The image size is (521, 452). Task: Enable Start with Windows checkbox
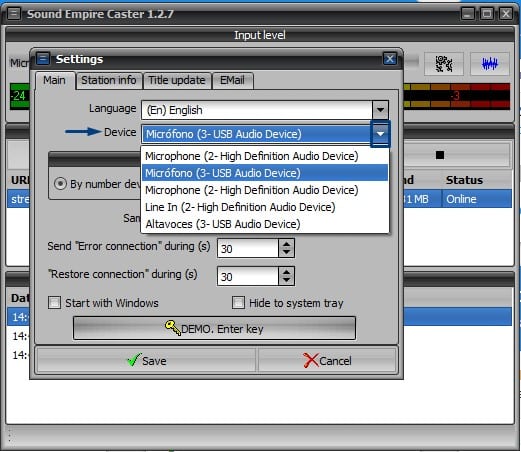click(x=54, y=303)
